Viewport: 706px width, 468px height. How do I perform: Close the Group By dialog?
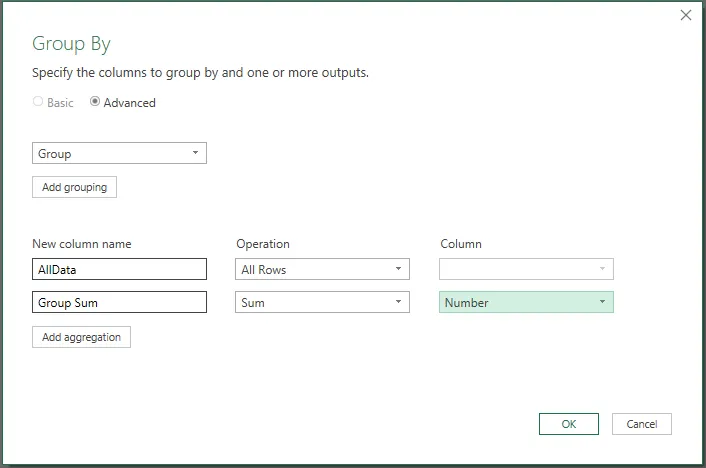point(685,15)
